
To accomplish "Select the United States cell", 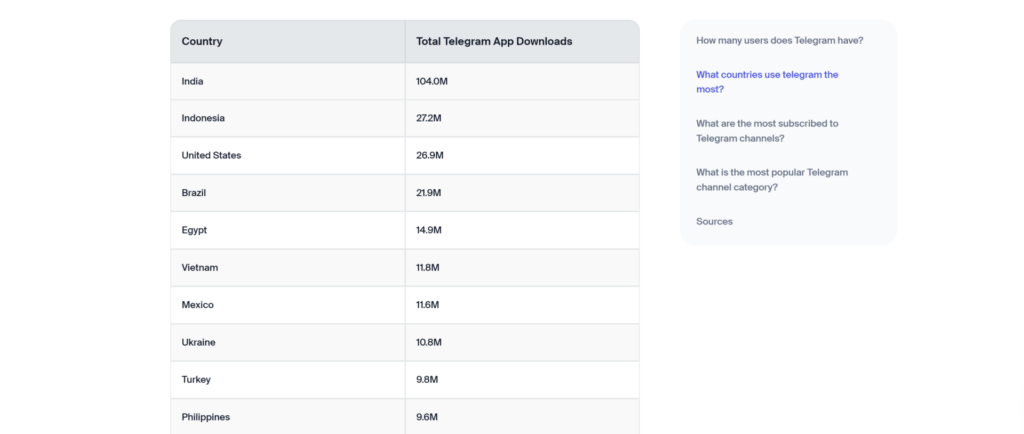I will tap(287, 155).
